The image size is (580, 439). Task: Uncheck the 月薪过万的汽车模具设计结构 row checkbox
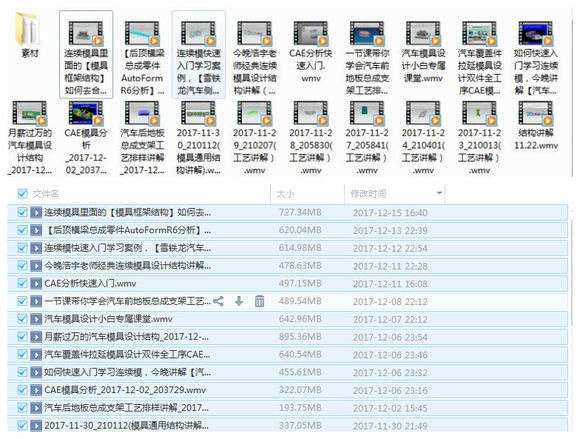tap(22, 337)
